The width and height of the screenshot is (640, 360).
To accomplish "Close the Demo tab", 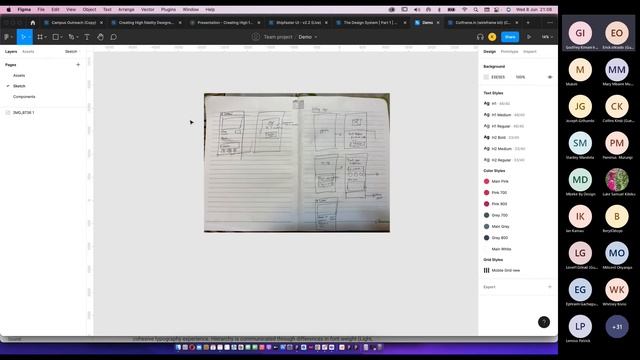I will (438, 23).
